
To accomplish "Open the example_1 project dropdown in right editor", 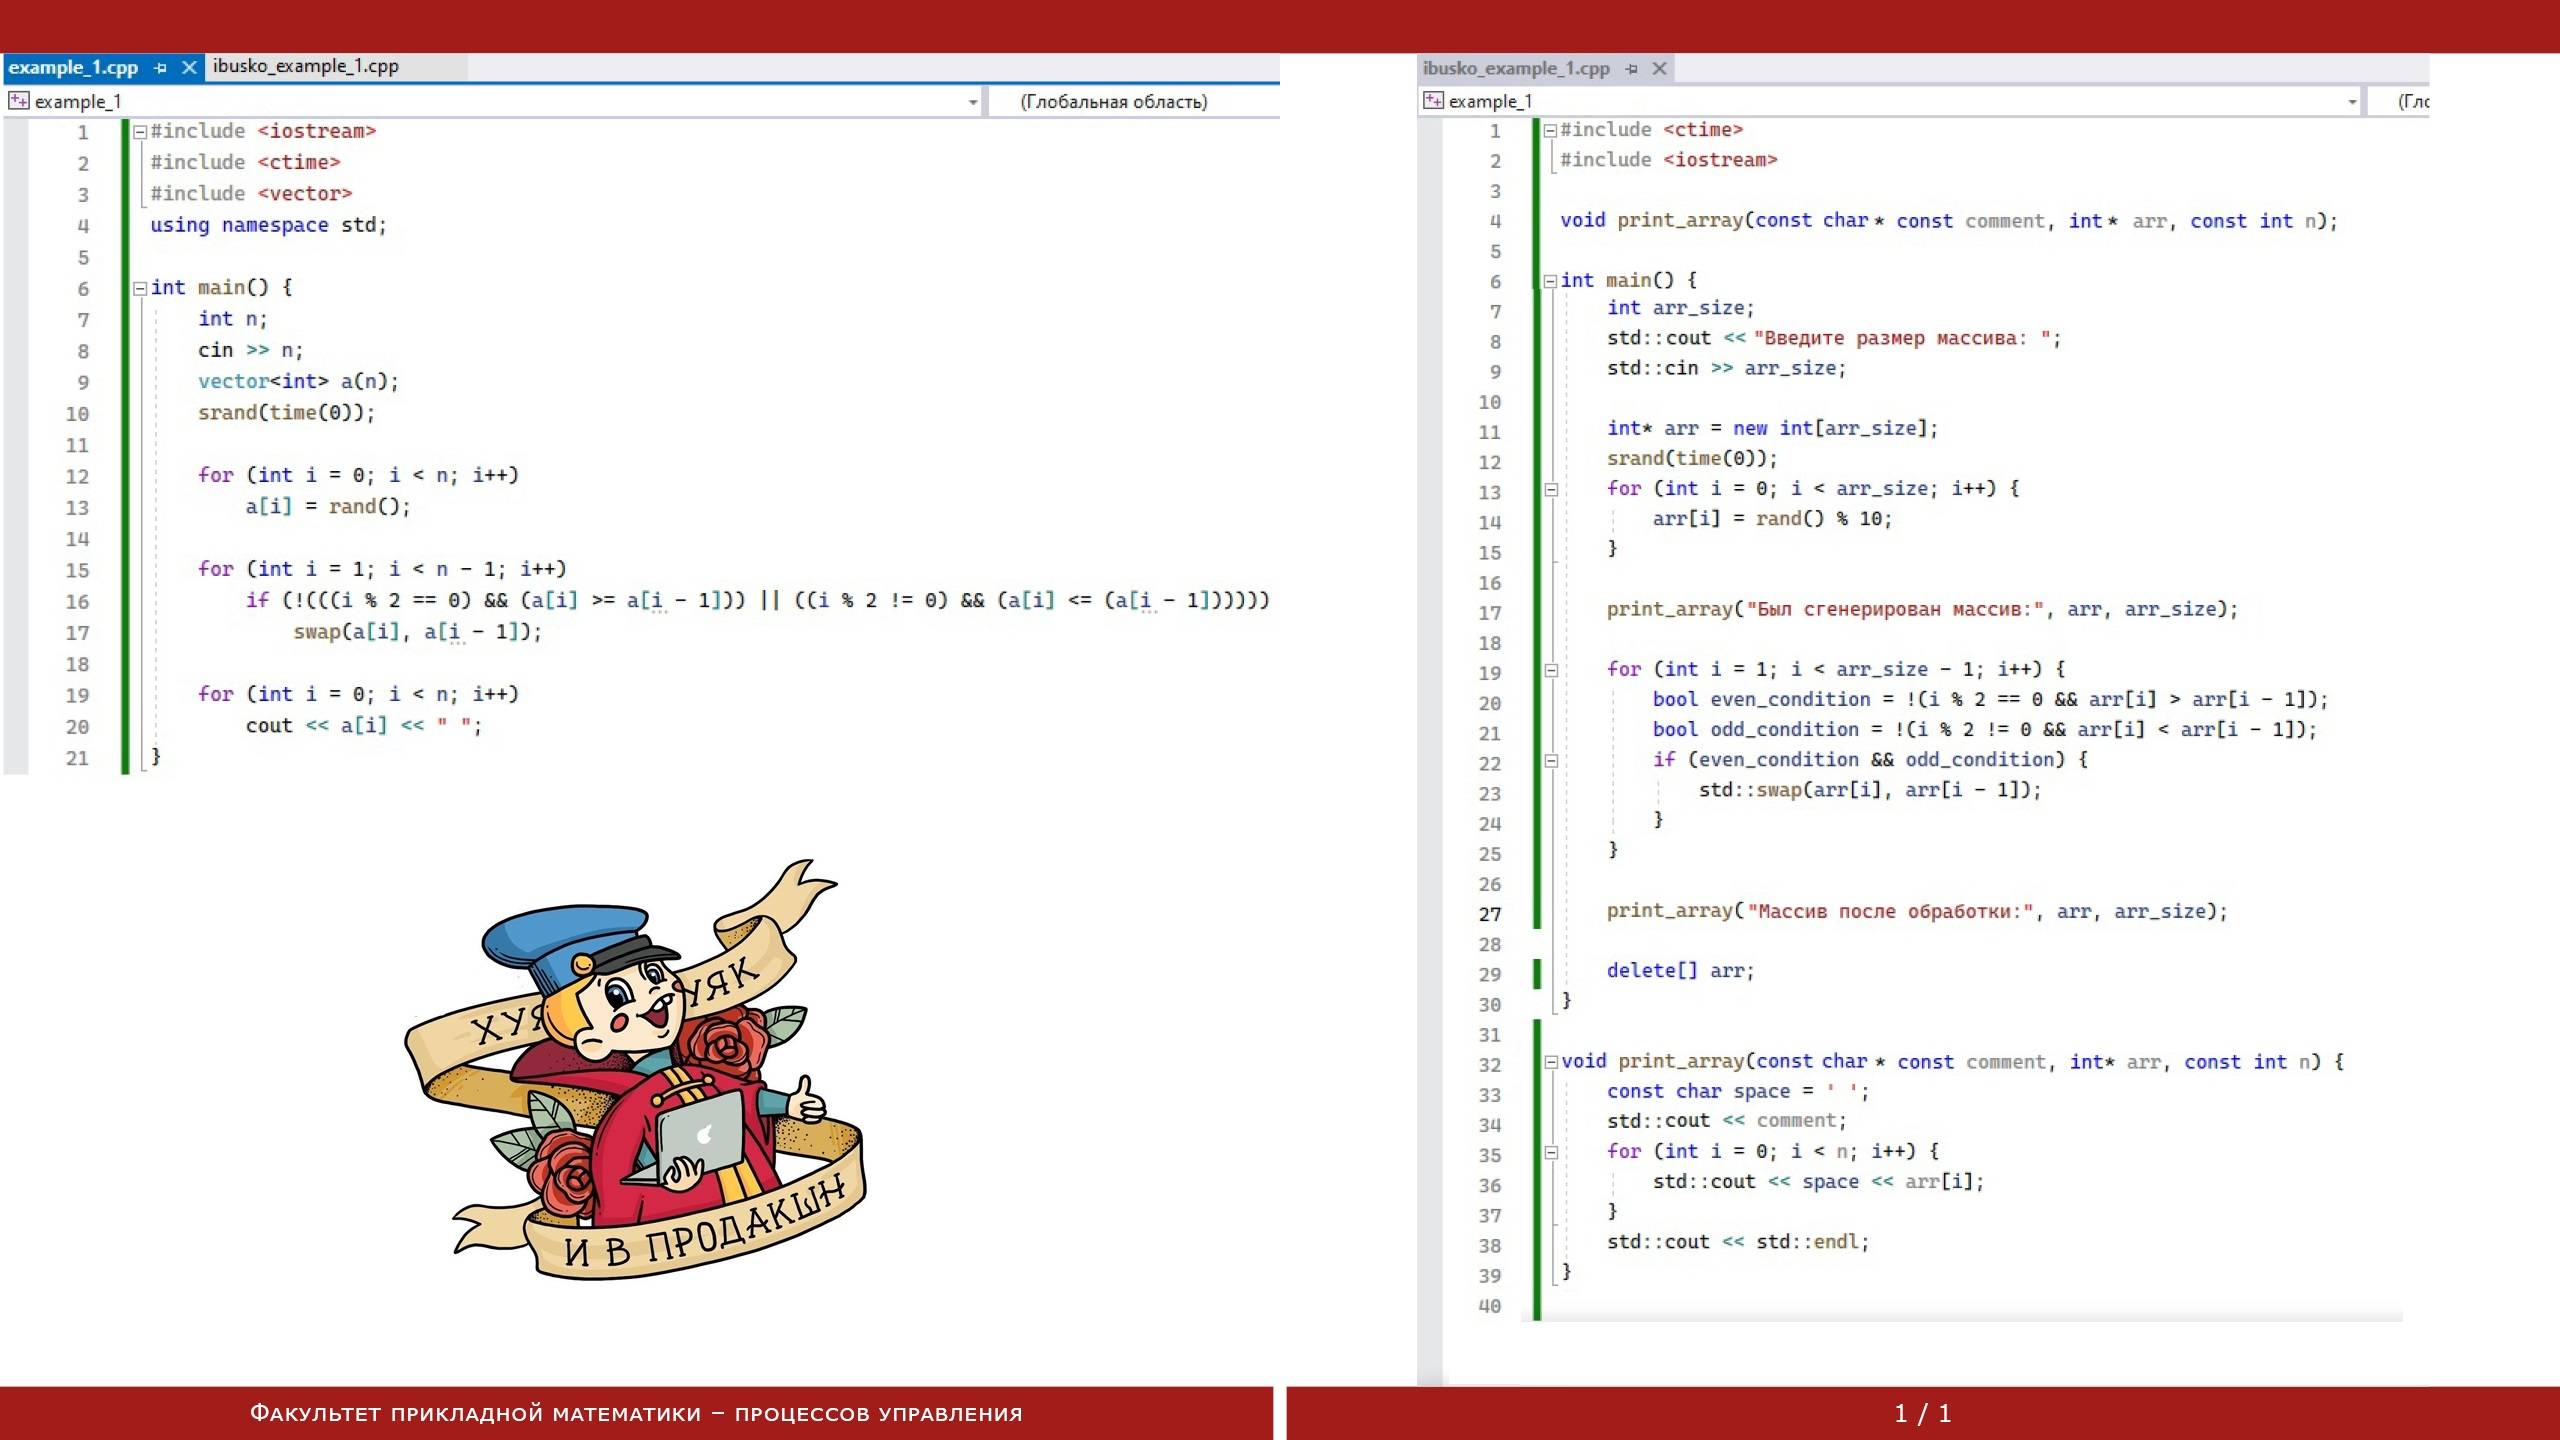I will click(x=2352, y=102).
